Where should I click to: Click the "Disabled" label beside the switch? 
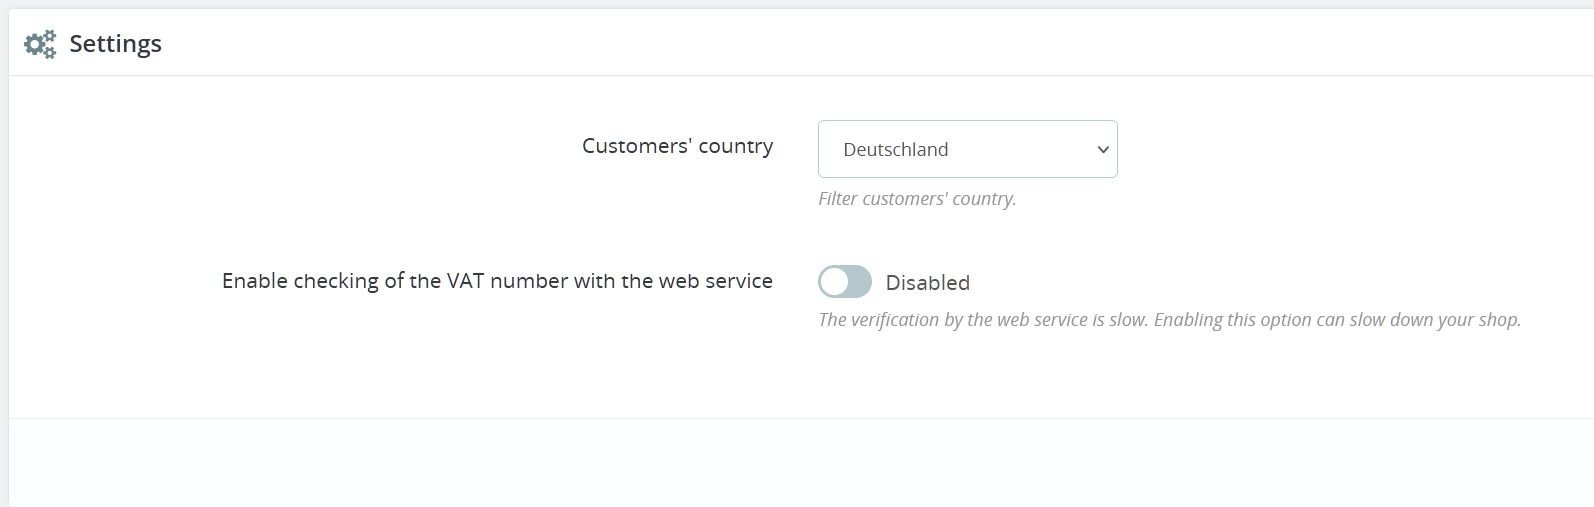coord(927,283)
